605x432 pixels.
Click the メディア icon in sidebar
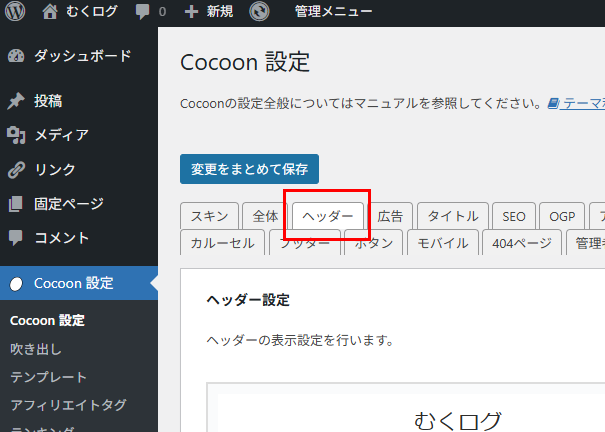(16, 135)
